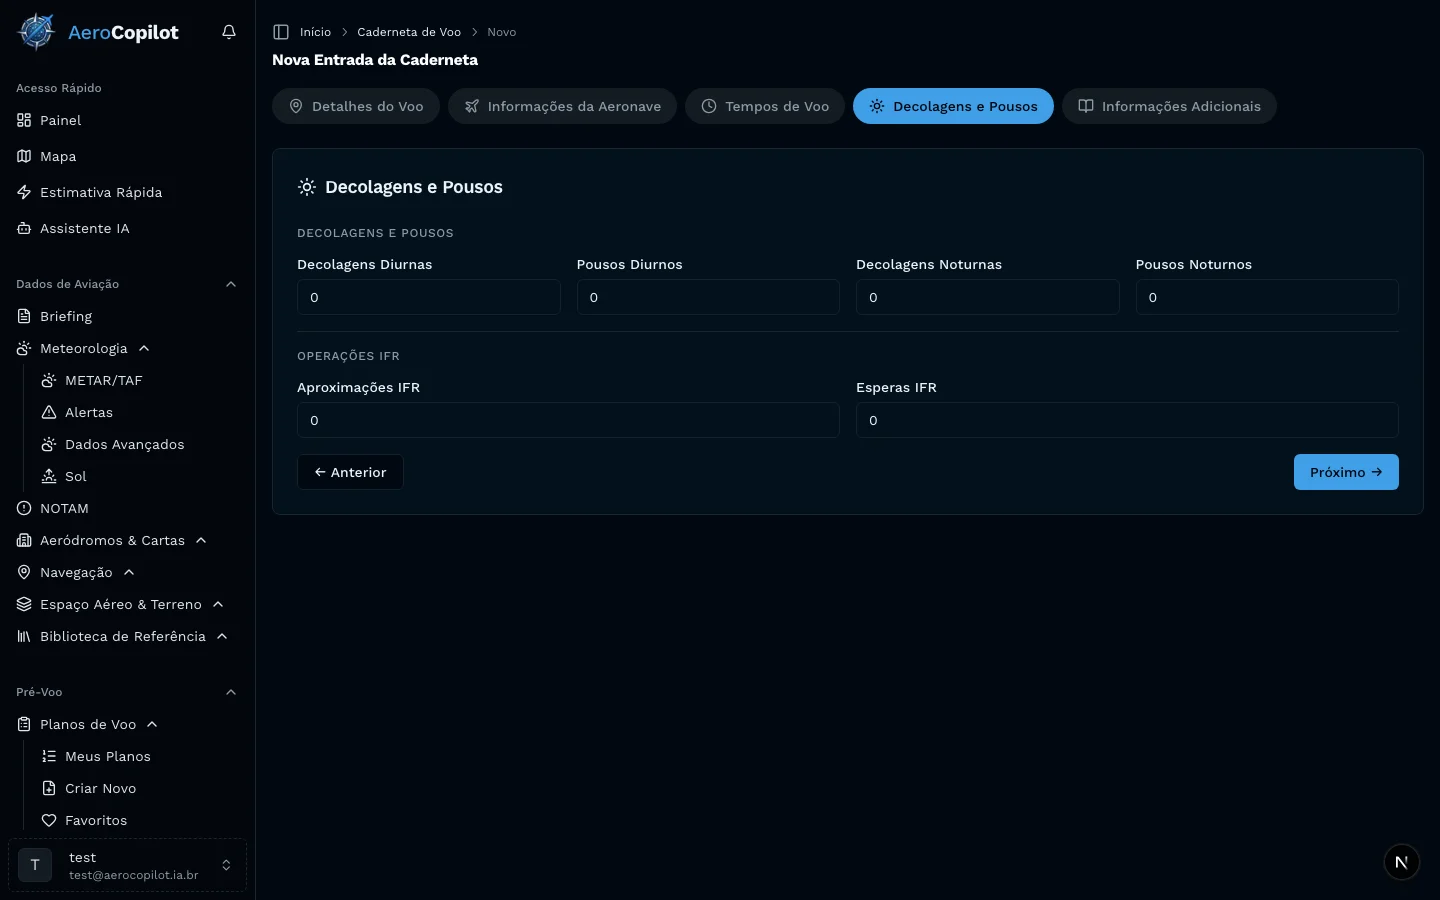Open the Mapa page
The width and height of the screenshot is (1440, 900).
click(58, 156)
